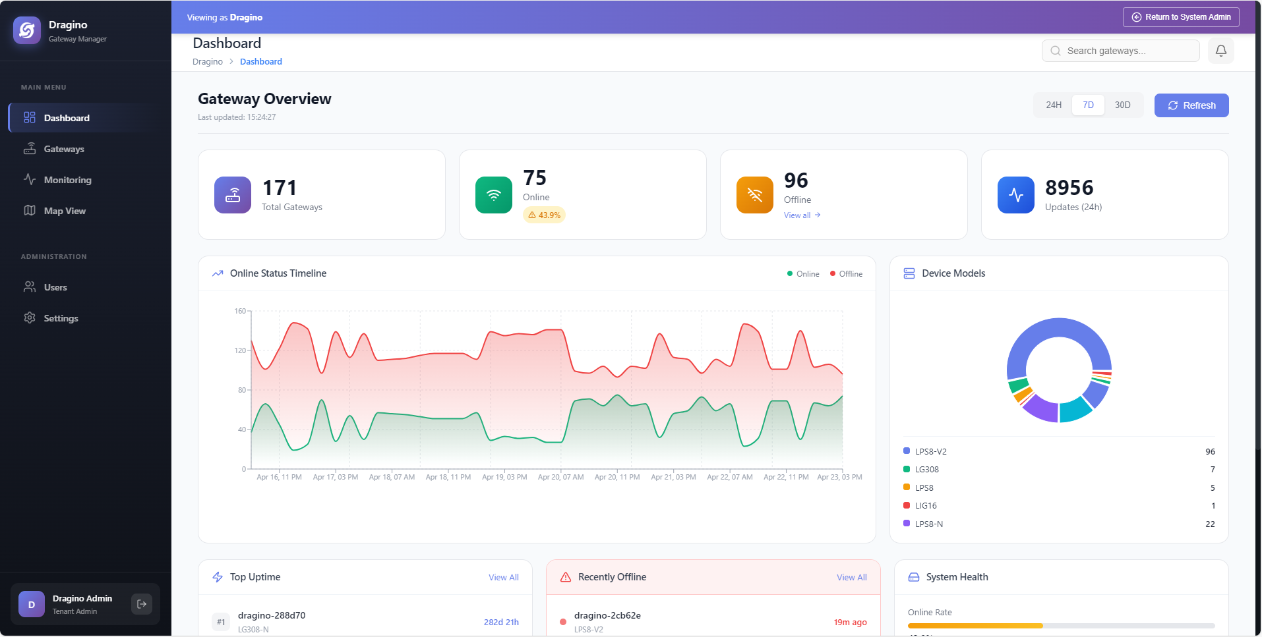Open Settings under Administration
Image resolution: width=1262 pixels, height=637 pixels.
(85, 318)
